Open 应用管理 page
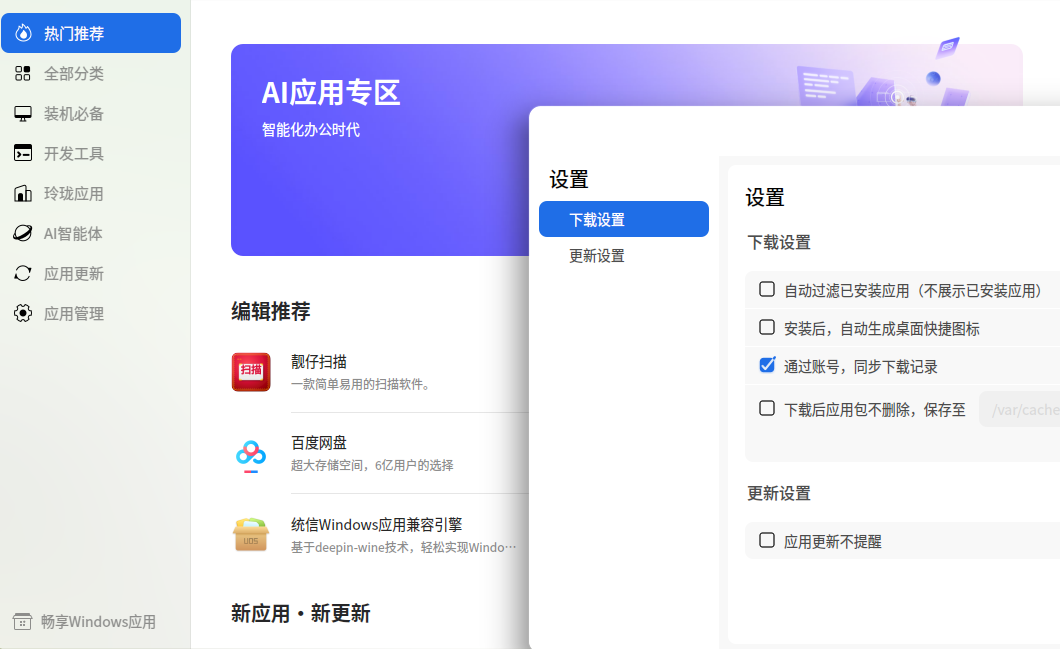 coord(91,313)
